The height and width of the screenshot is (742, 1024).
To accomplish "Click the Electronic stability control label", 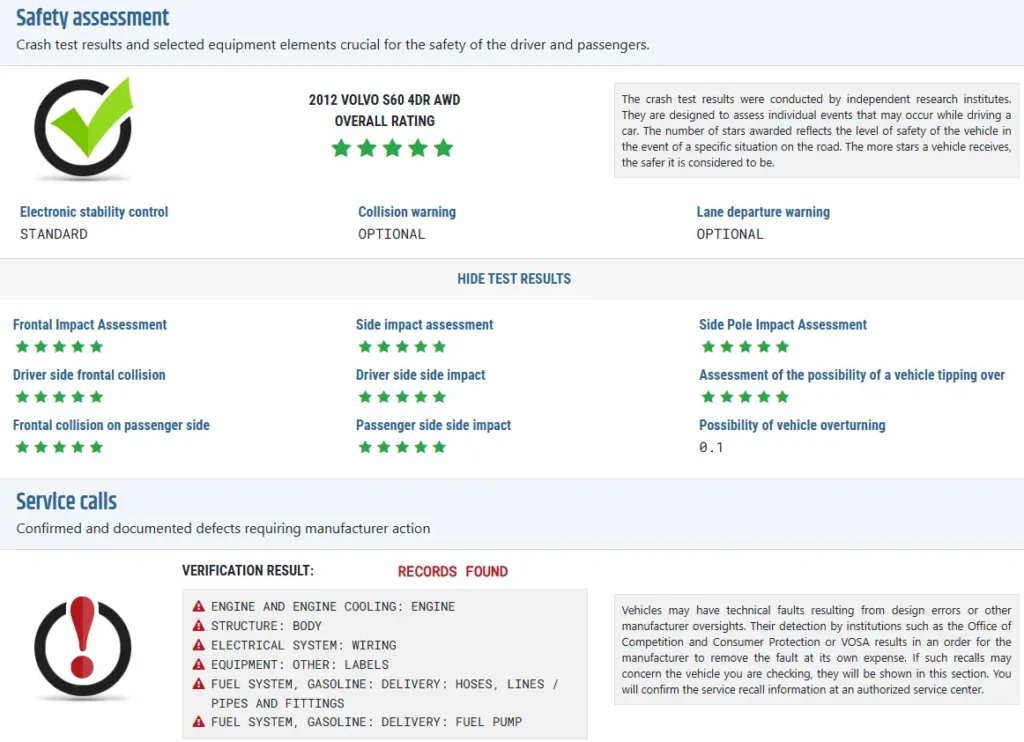I will [x=94, y=212].
